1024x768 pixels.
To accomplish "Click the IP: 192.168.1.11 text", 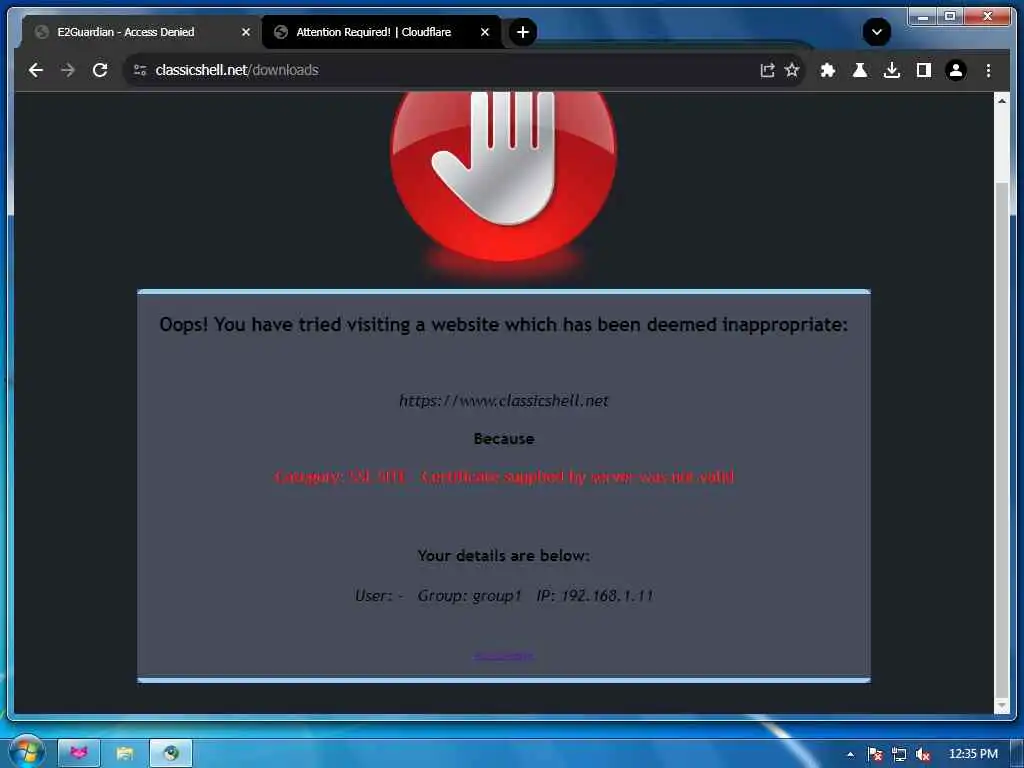I will (x=594, y=596).
